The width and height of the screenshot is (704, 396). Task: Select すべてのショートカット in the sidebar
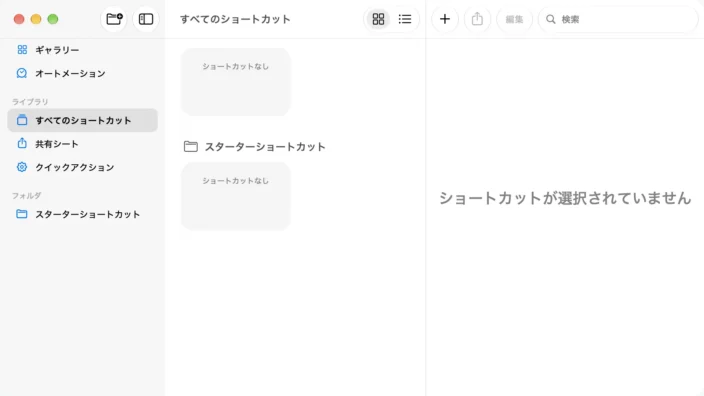pos(82,120)
